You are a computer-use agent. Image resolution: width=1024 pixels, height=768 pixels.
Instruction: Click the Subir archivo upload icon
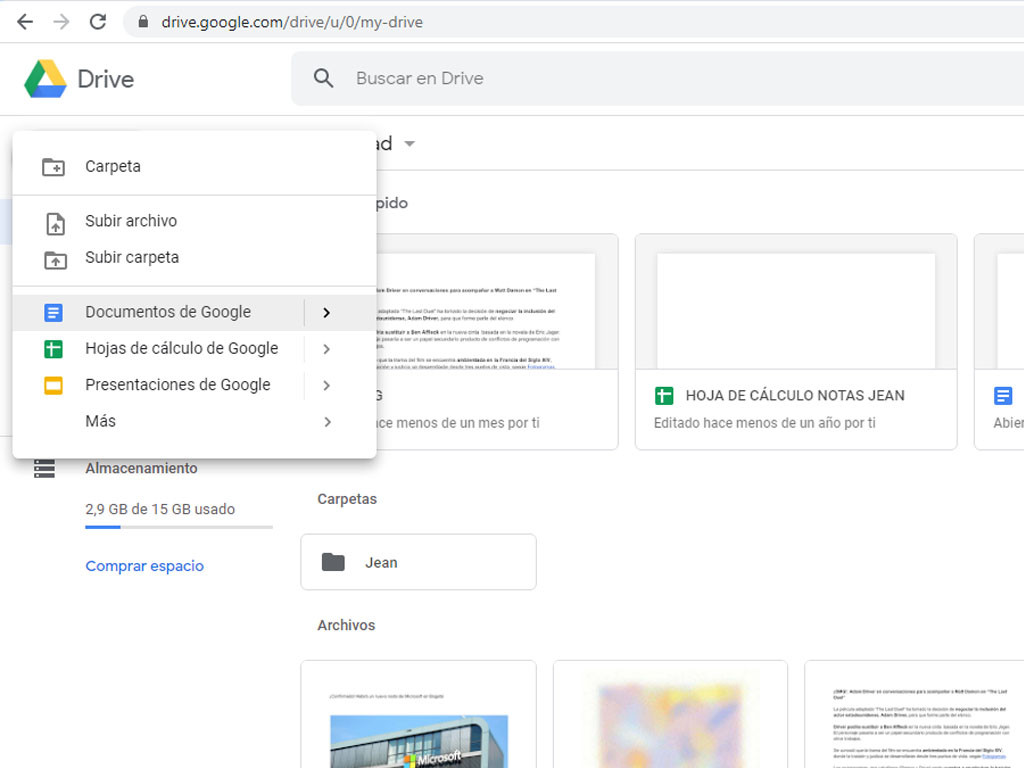53,220
